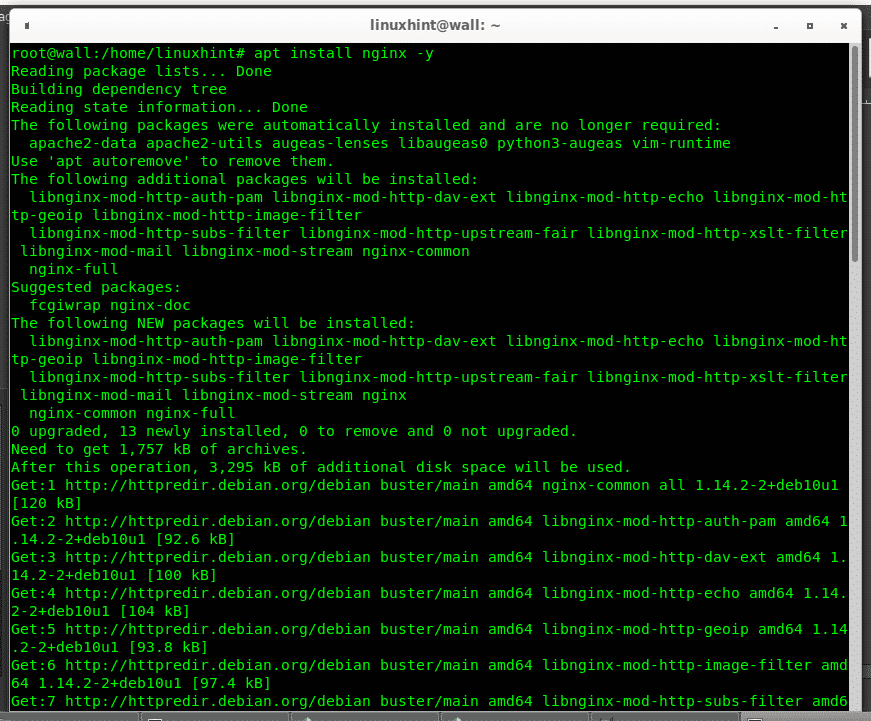Click 'Need to get 1,757 kB of archives.'

click(x=159, y=449)
